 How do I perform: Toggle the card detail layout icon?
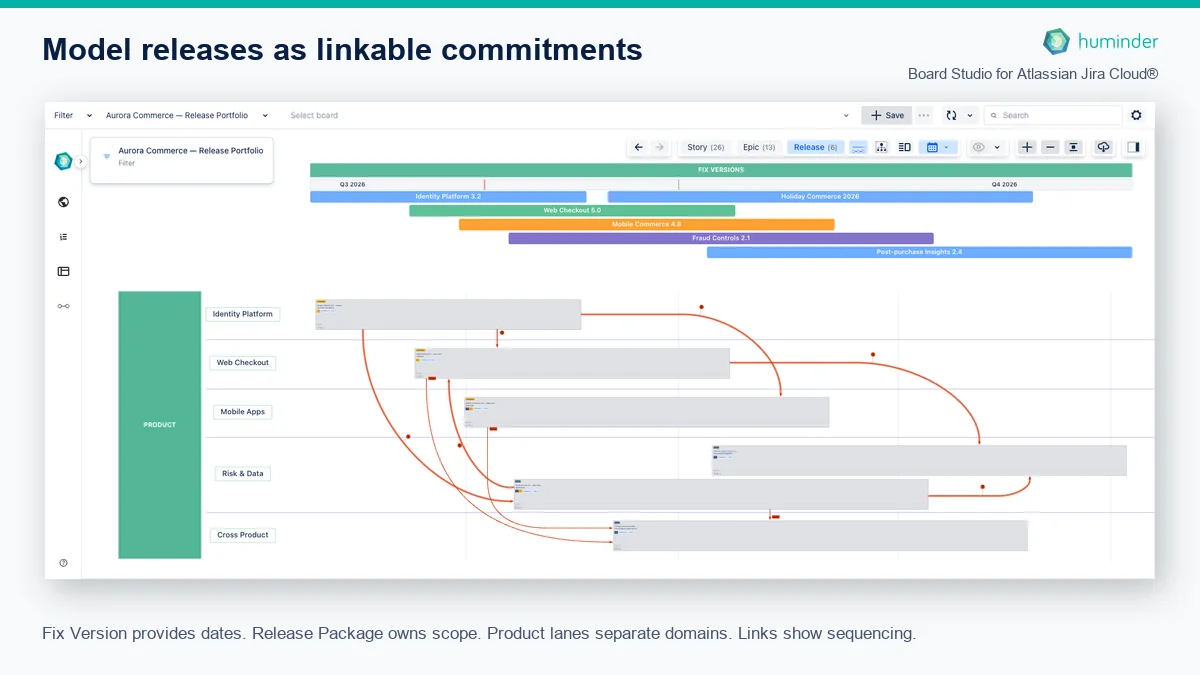coord(904,147)
